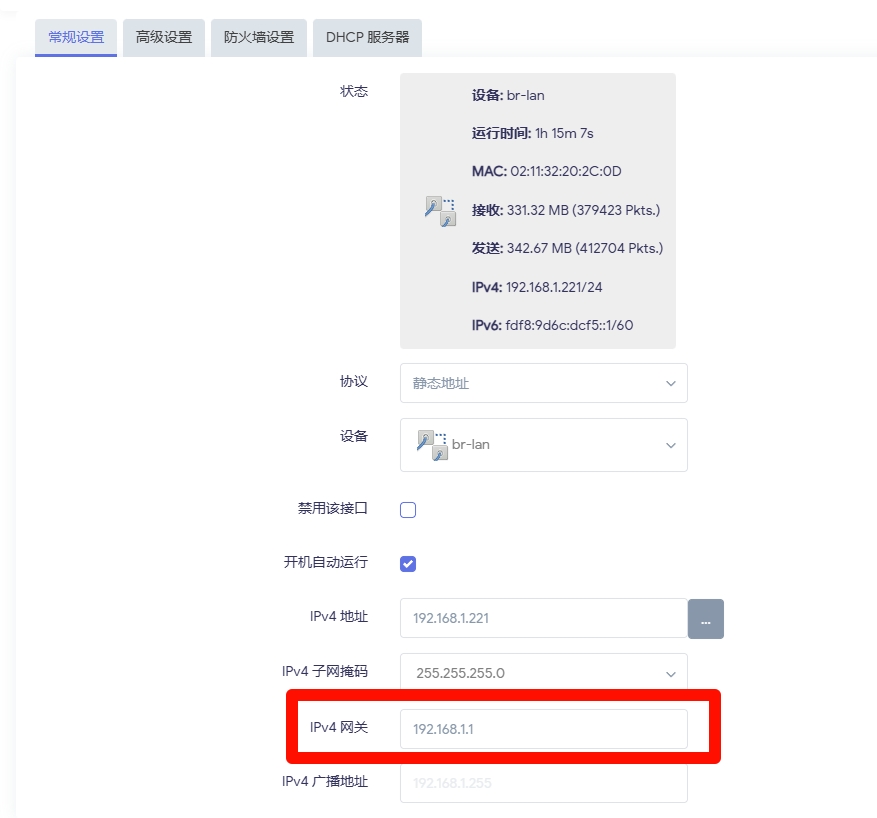This screenshot has width=877, height=818.
Task: Switch to the 常规设置 tab
Action: (x=76, y=38)
